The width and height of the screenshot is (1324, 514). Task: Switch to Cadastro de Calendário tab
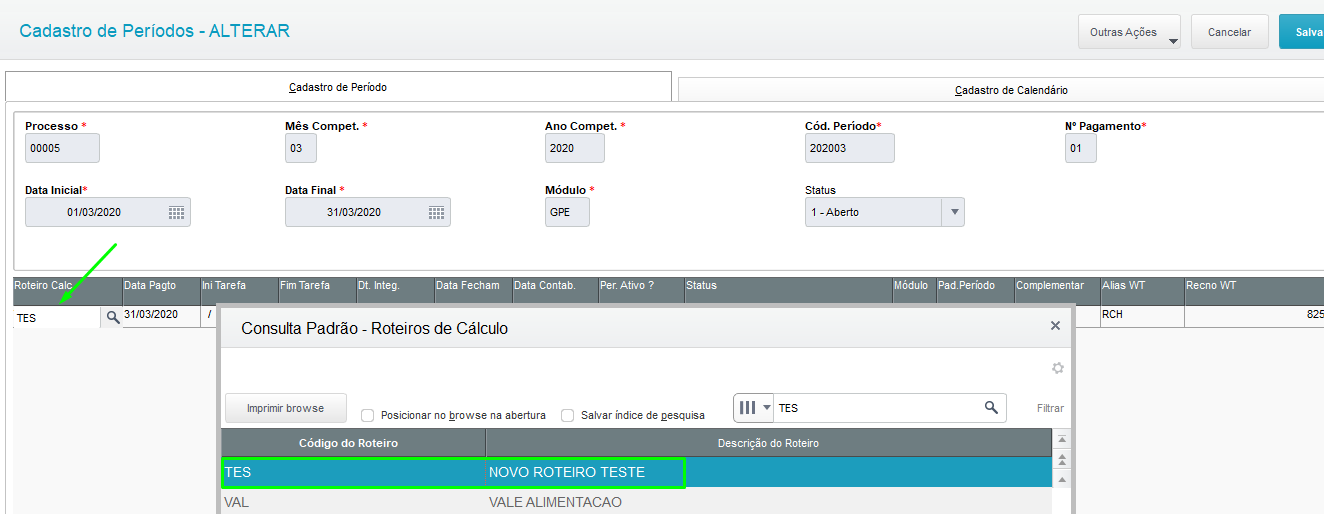[1001, 90]
